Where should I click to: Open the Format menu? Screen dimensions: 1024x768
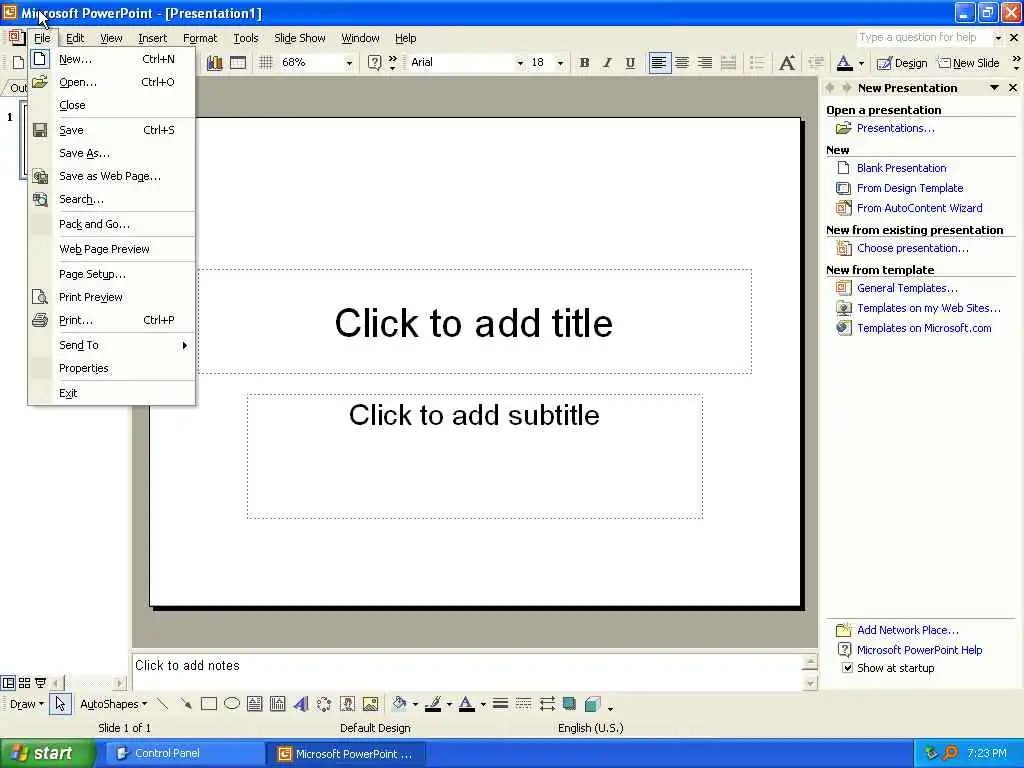[x=200, y=38]
